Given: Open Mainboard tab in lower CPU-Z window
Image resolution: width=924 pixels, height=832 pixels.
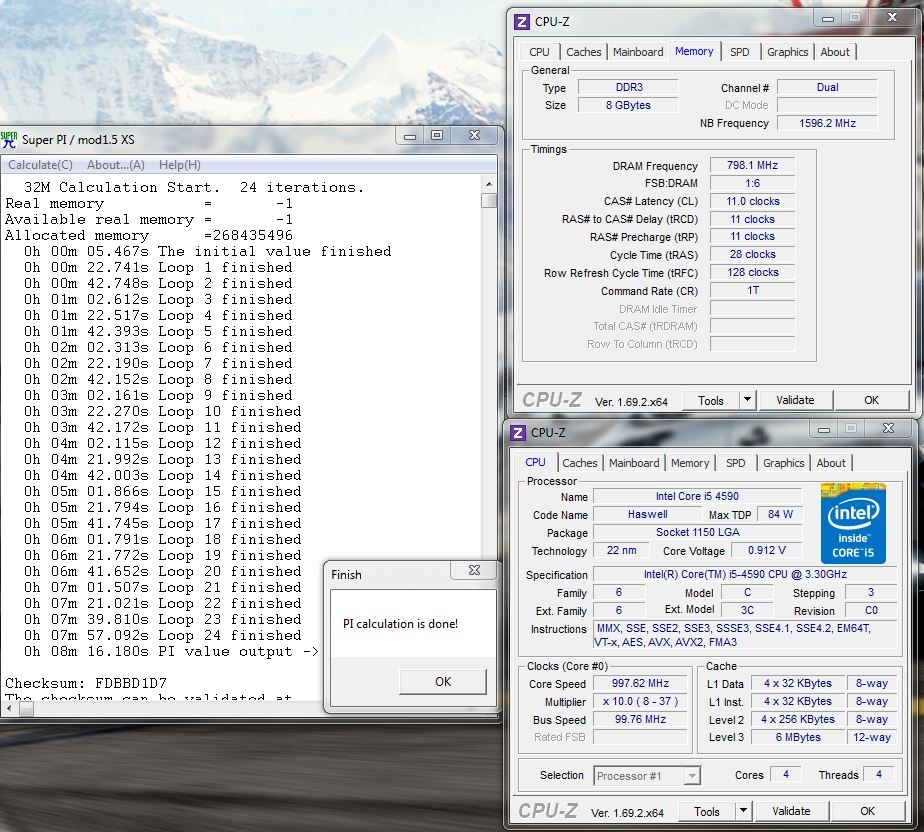Looking at the screenshot, I should coord(634,463).
